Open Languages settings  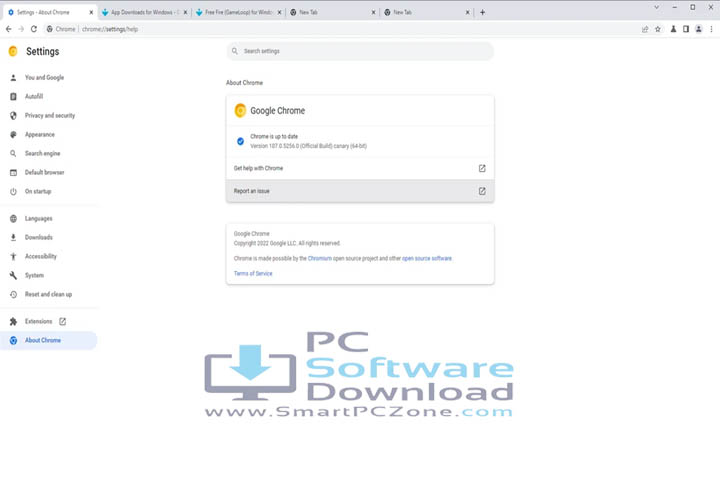(x=39, y=218)
